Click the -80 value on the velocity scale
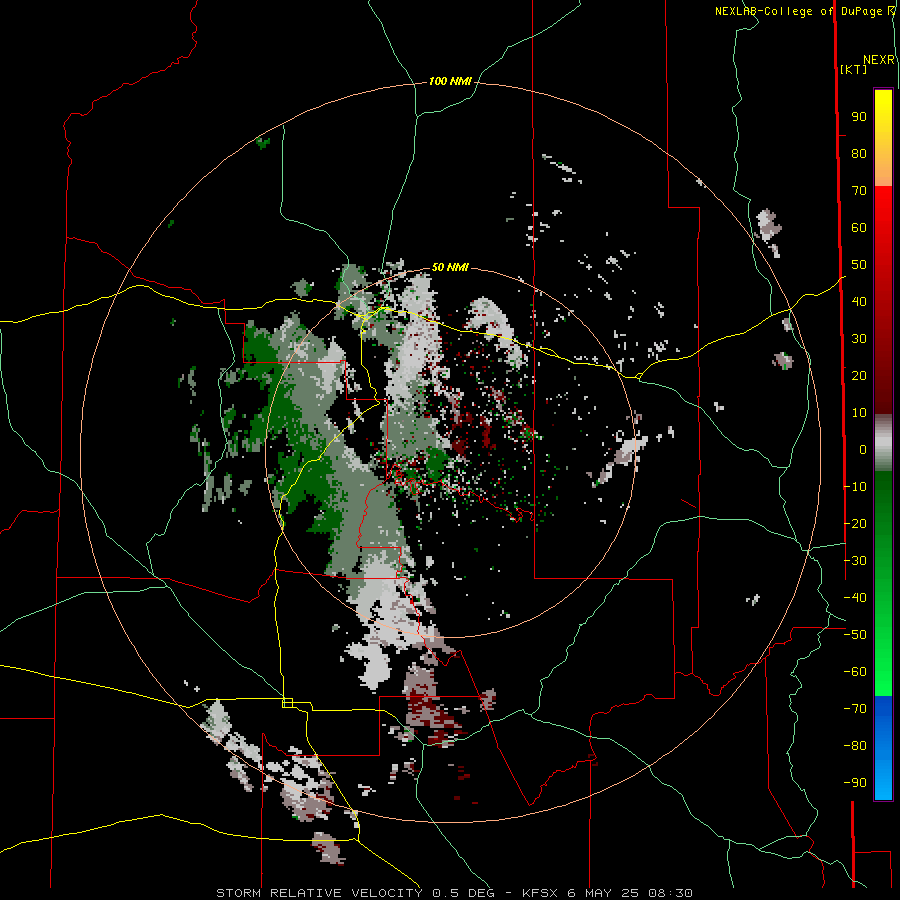This screenshot has height=900, width=900. tap(855, 746)
